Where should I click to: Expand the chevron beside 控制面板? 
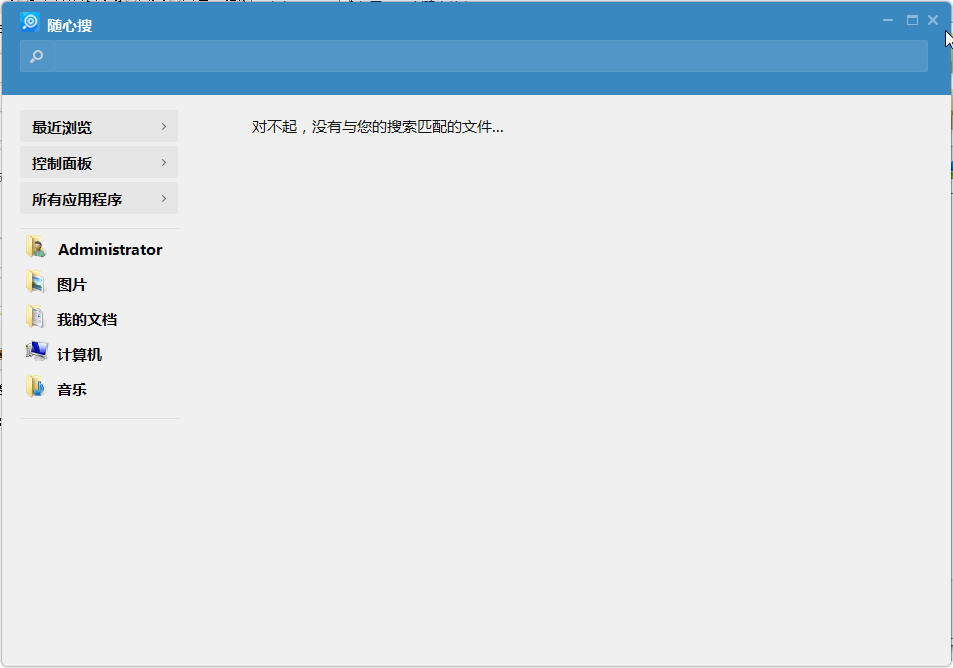pos(163,162)
